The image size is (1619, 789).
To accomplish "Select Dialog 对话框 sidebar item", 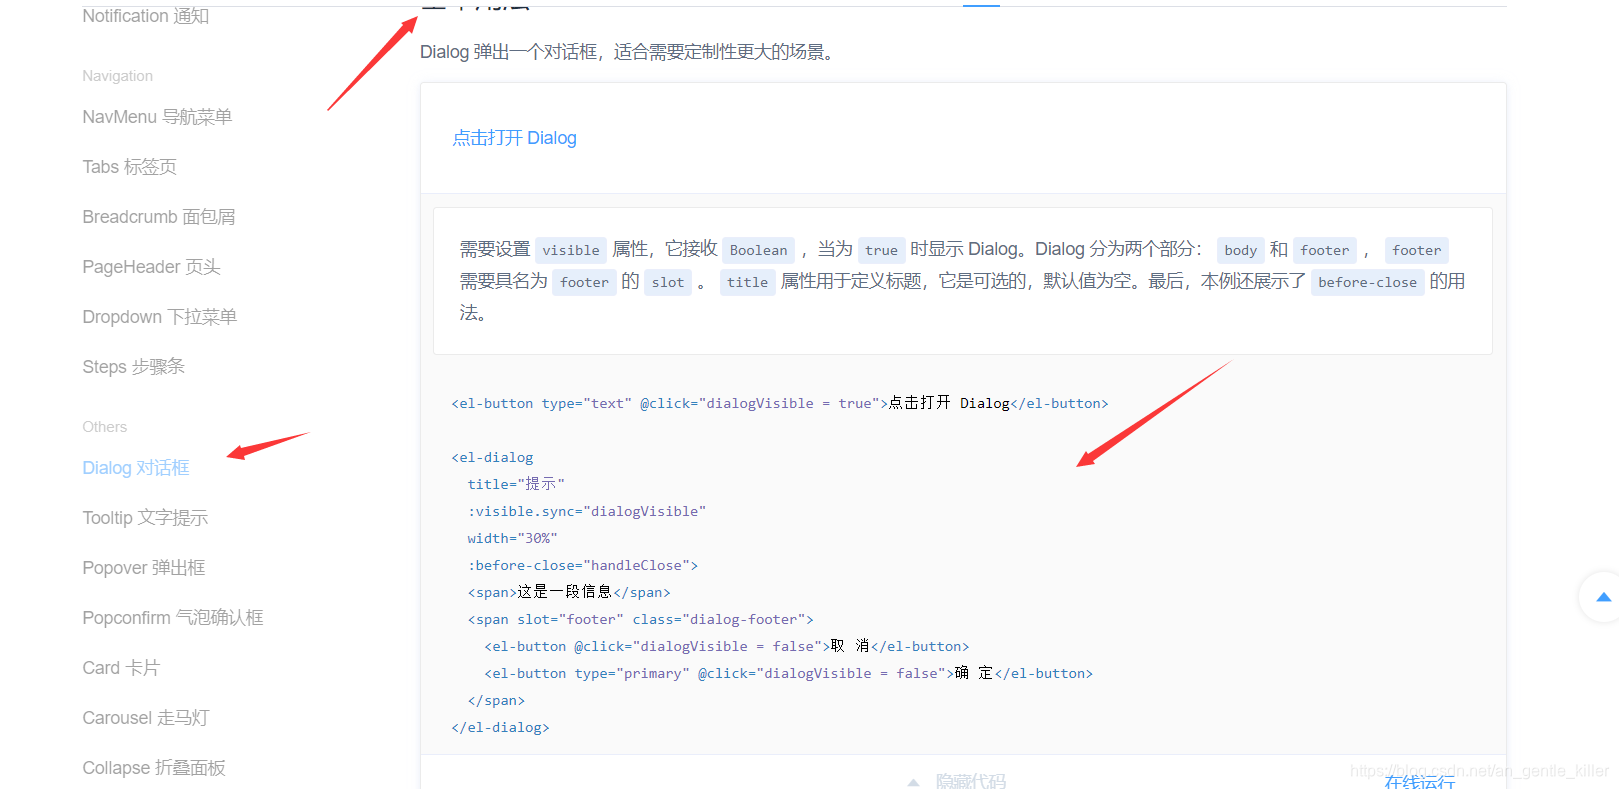I will 135,468.
